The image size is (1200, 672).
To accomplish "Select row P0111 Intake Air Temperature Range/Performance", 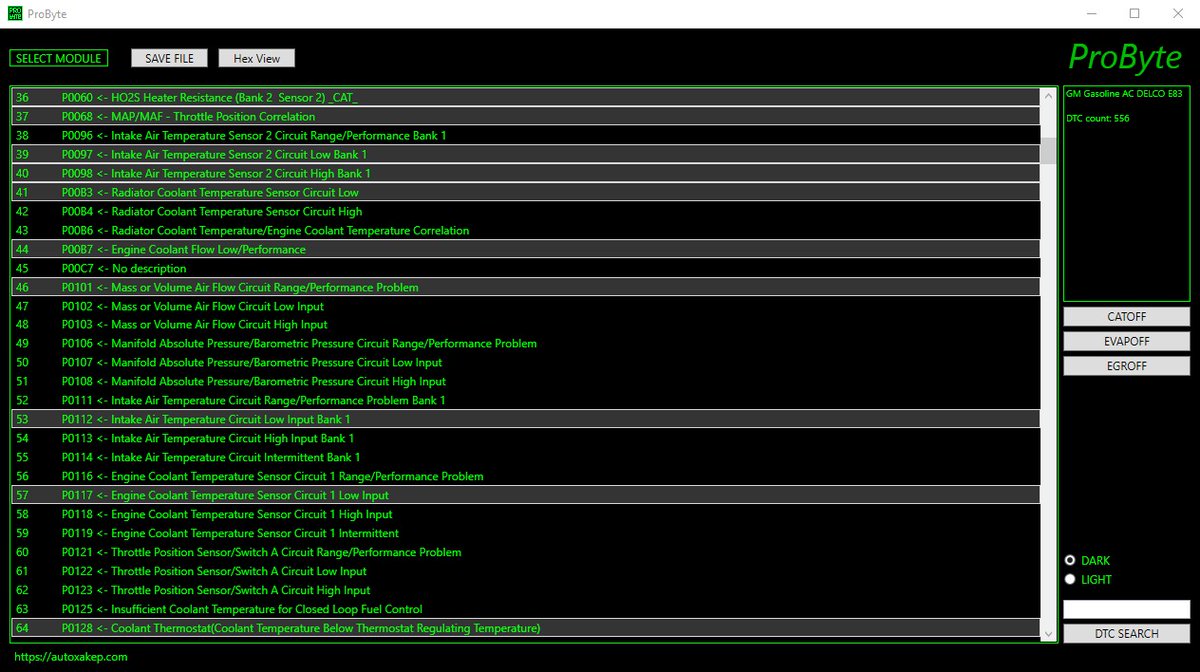I will point(526,400).
